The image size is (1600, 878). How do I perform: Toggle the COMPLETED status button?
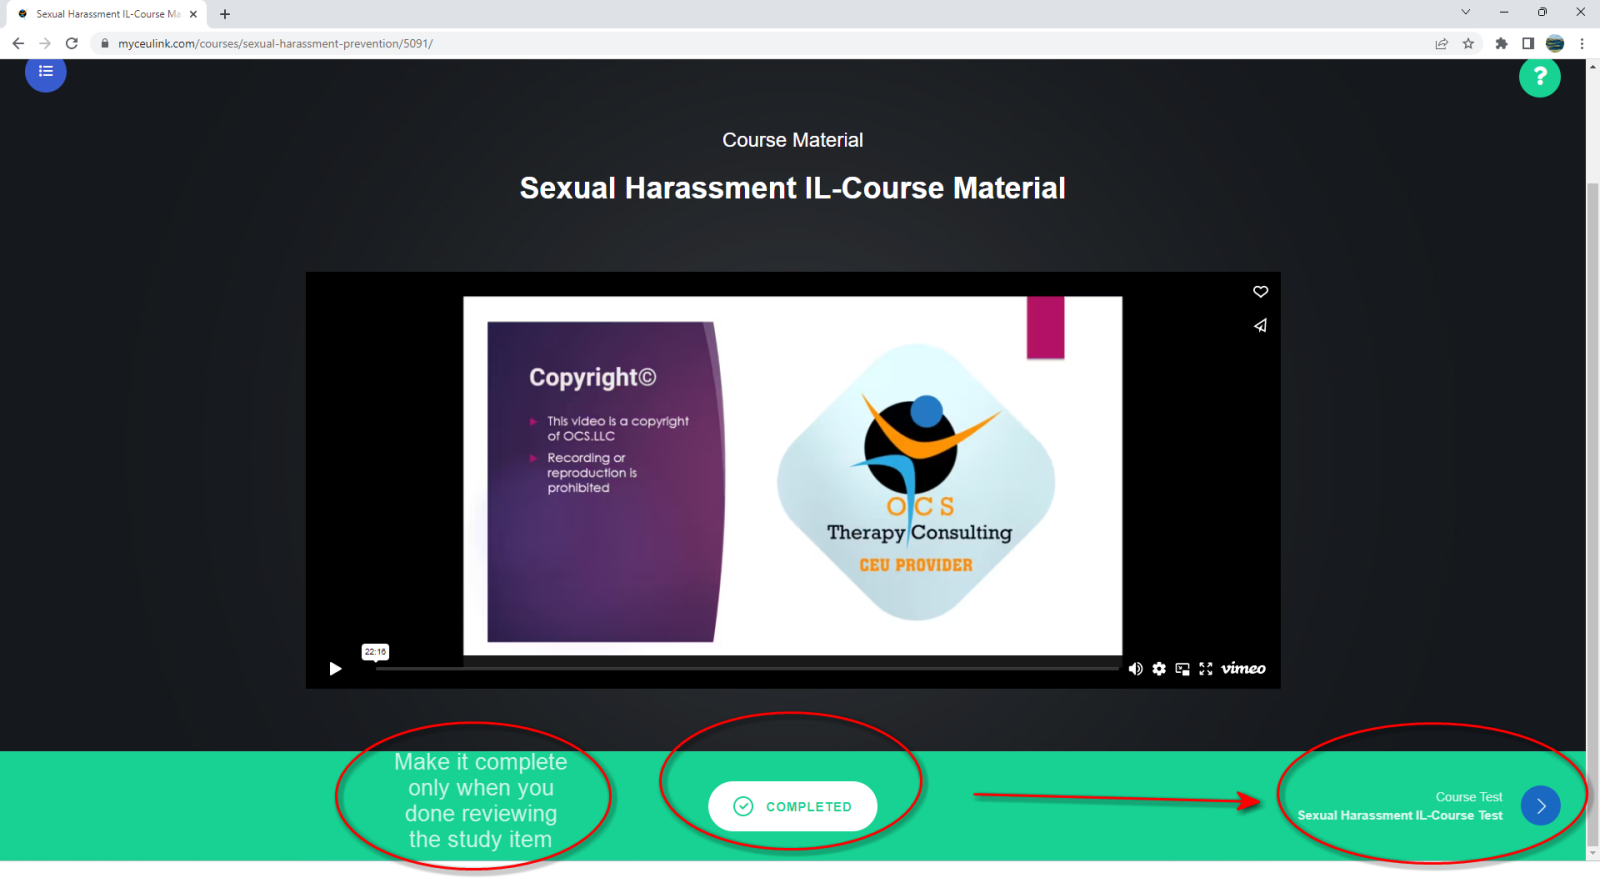792,806
